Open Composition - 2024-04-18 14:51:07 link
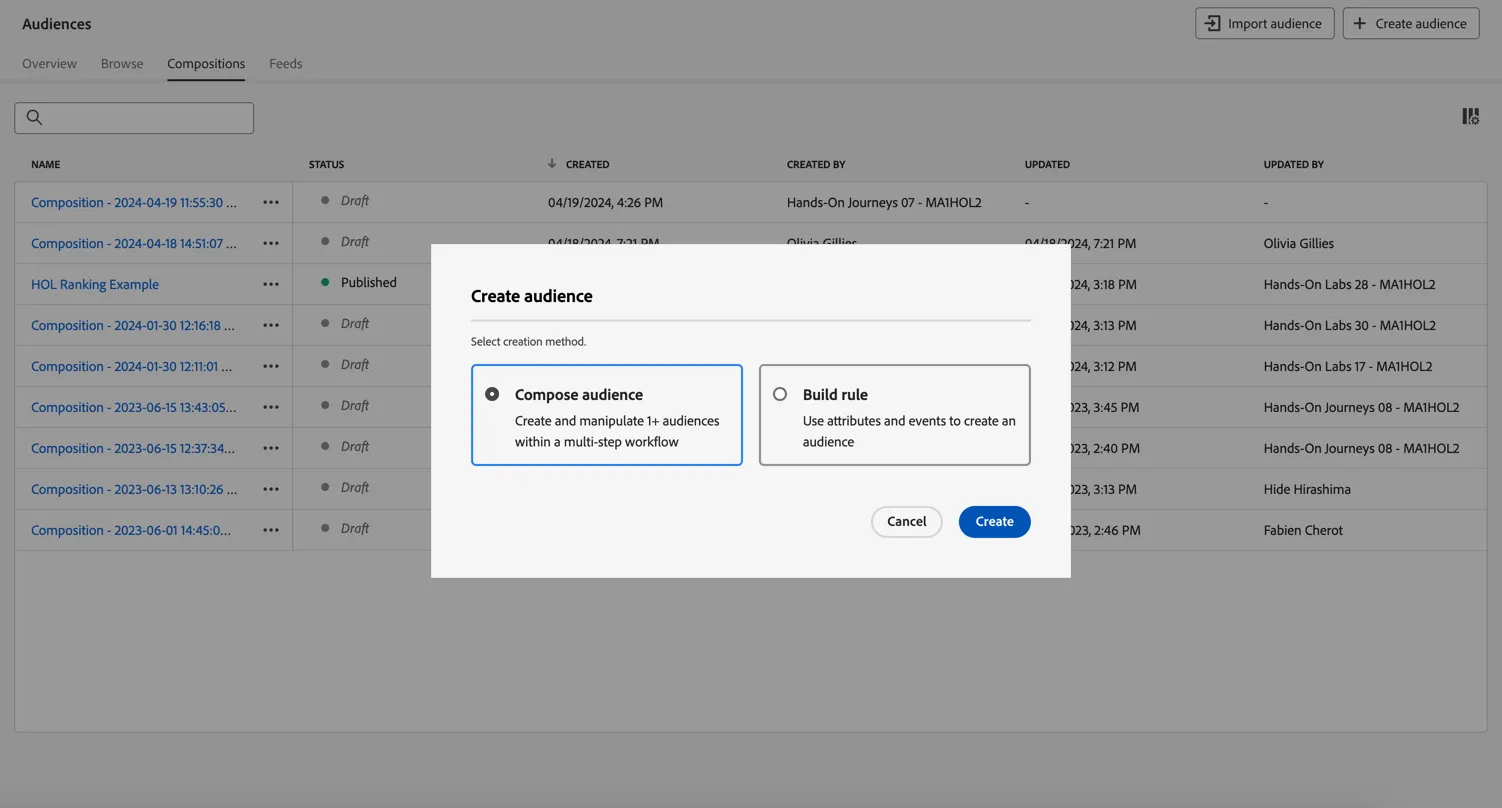This screenshot has height=808, width=1502. click(134, 243)
